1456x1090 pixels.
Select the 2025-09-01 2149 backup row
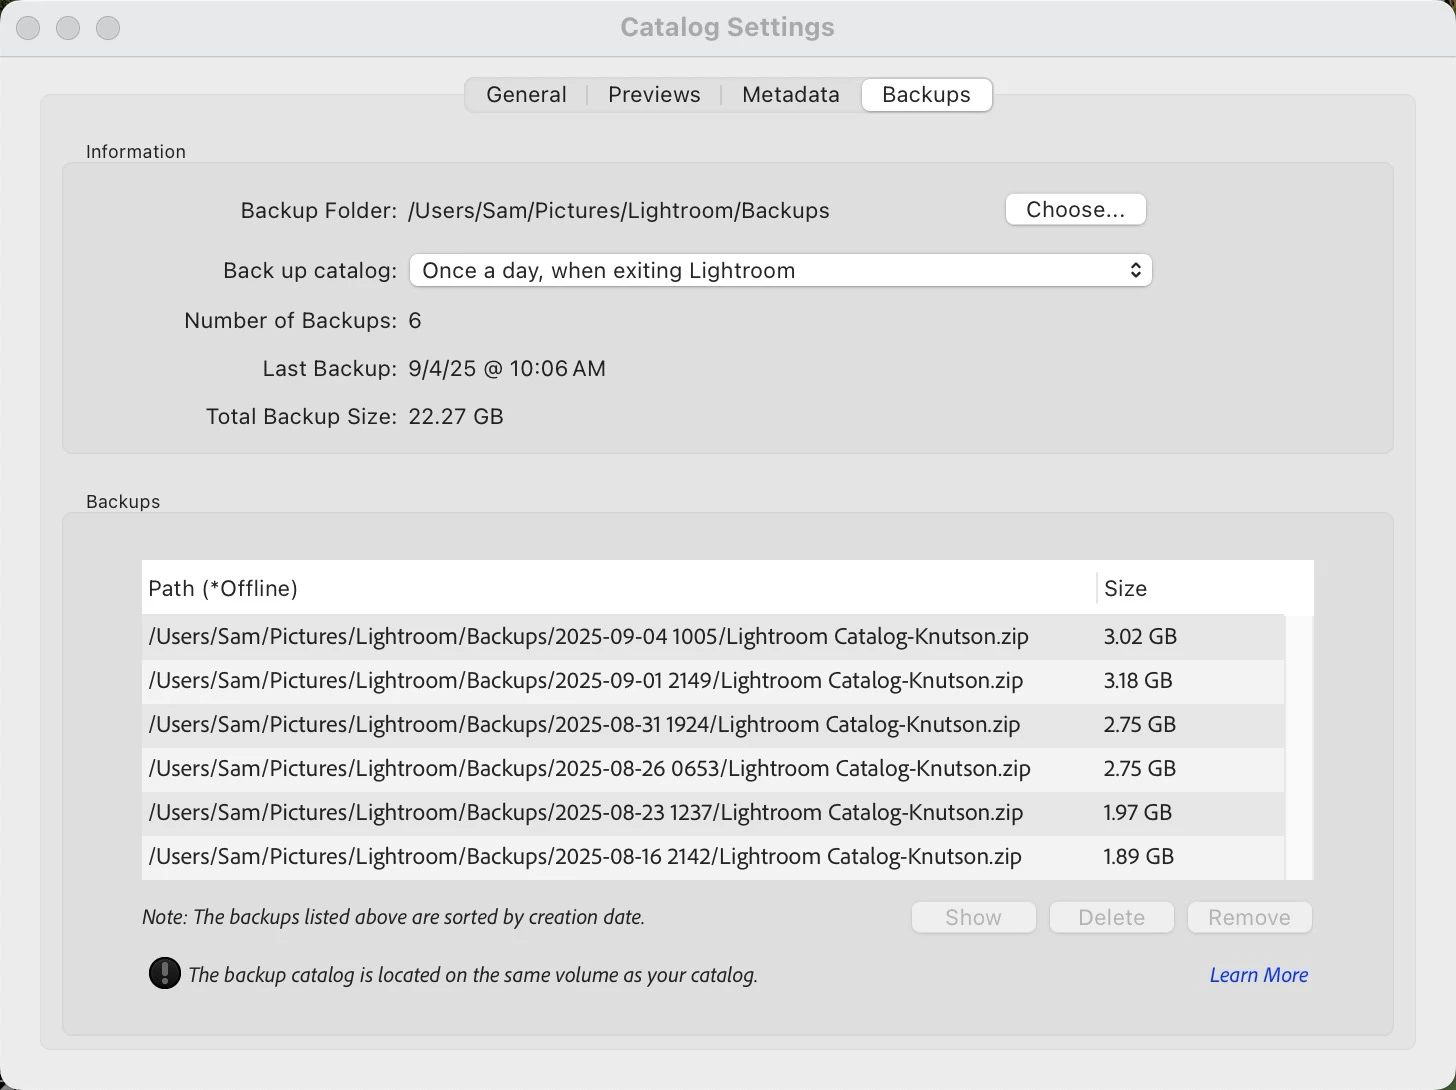point(713,681)
